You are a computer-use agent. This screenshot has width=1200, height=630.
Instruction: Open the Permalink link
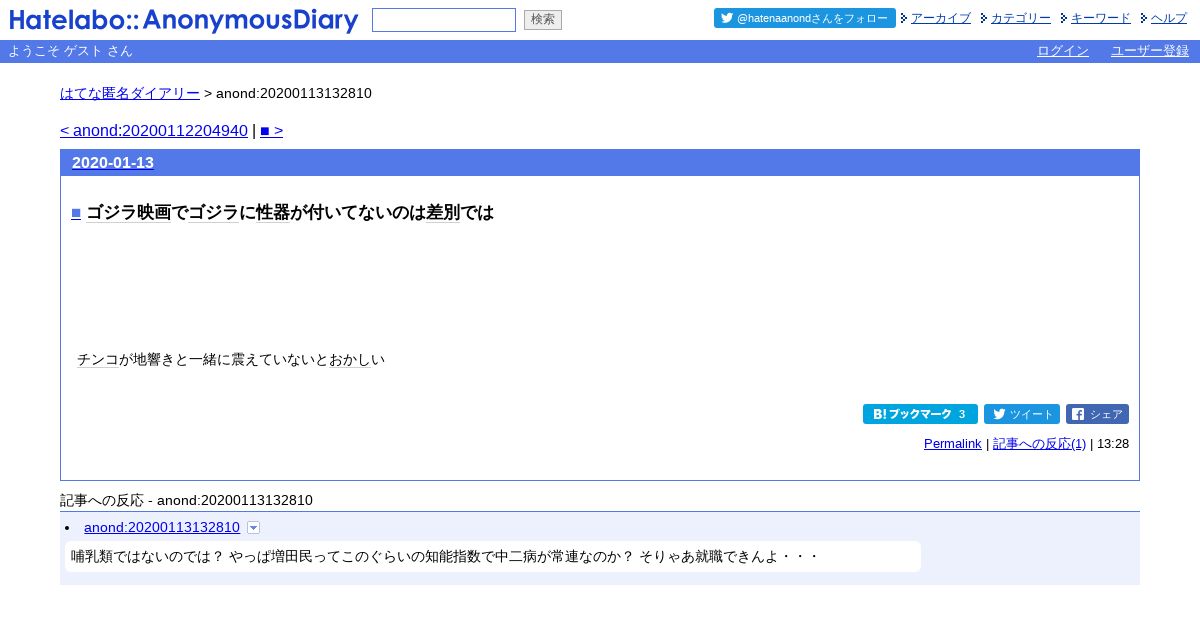[953, 444]
